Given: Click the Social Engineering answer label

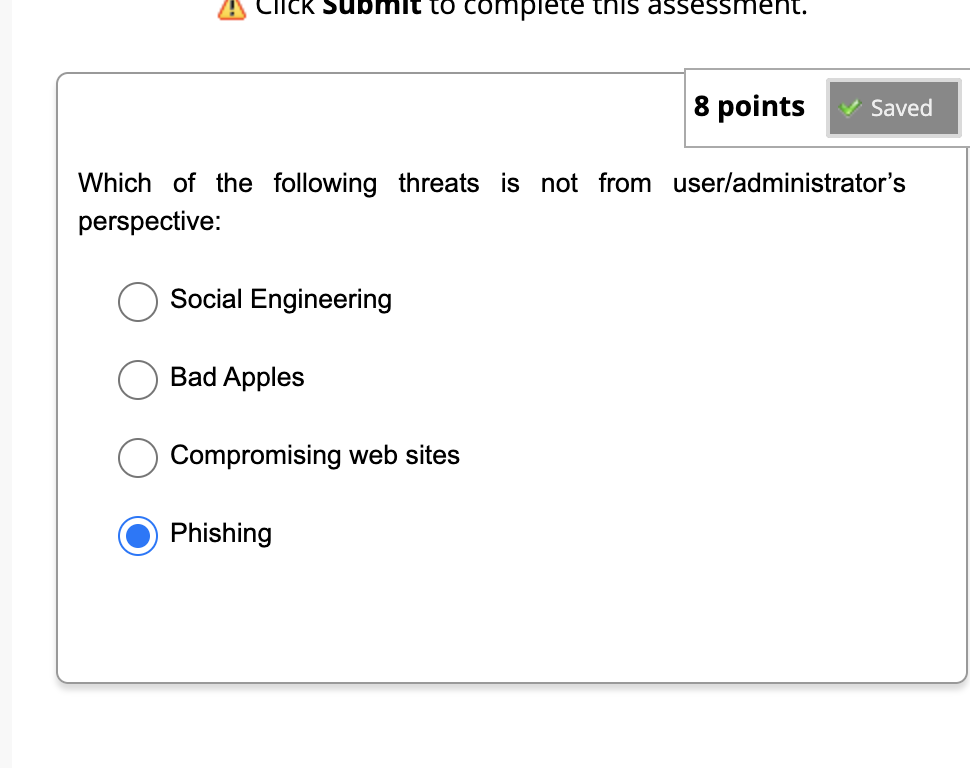Looking at the screenshot, I should click(281, 300).
